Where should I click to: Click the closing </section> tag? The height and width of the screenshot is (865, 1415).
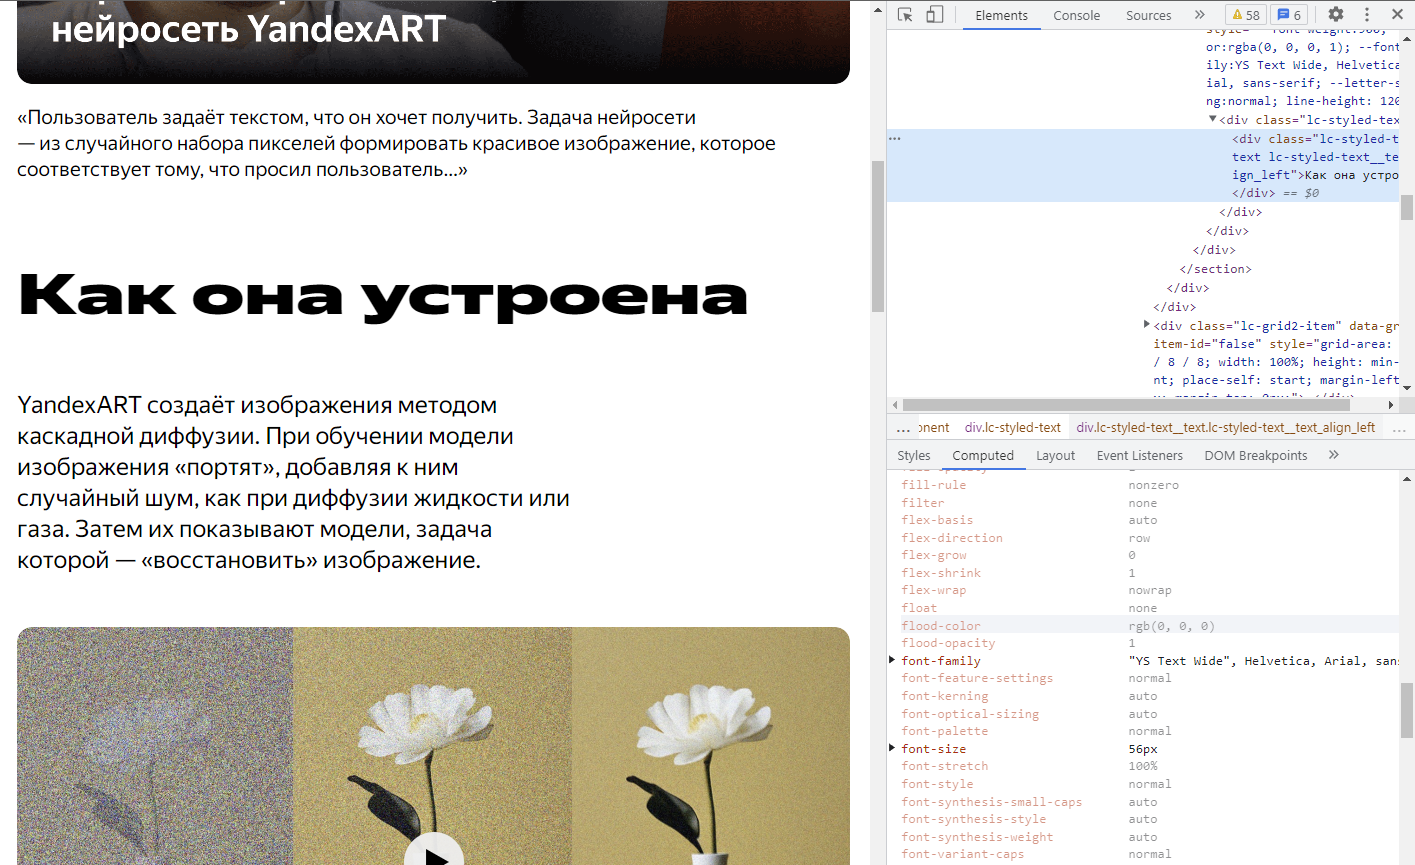pos(1215,269)
